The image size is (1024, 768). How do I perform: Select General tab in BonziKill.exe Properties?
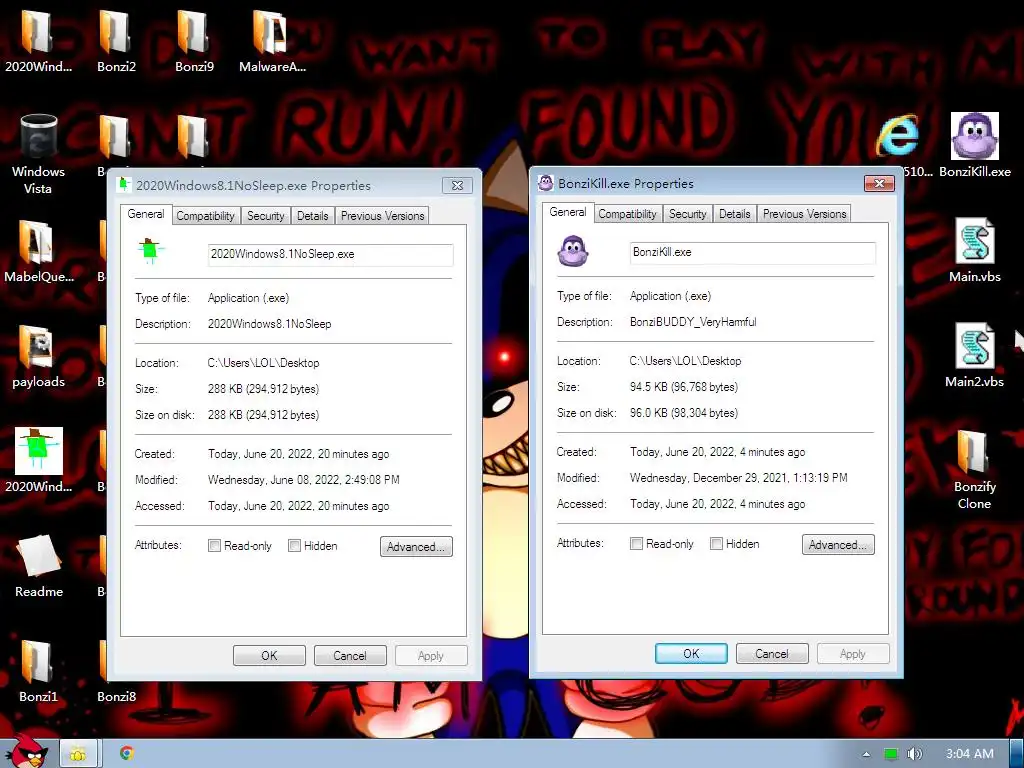coord(568,212)
